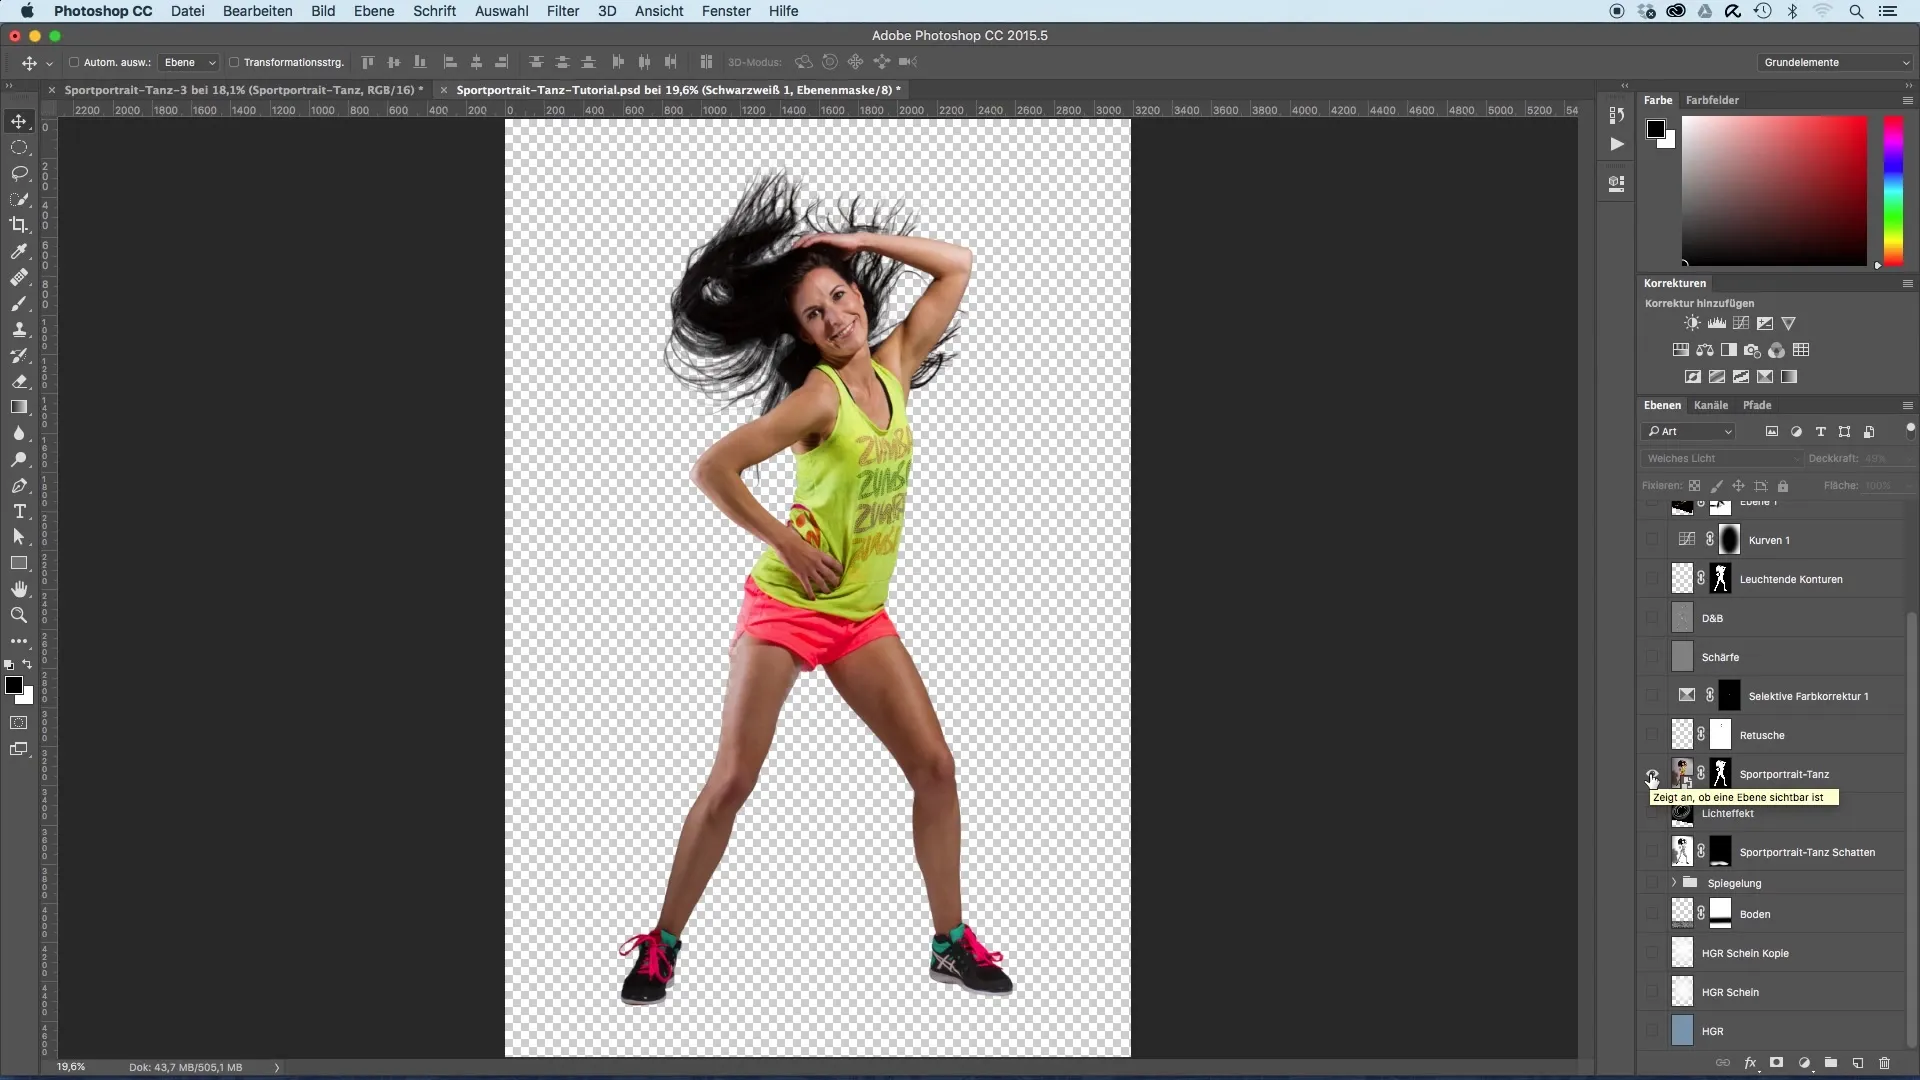This screenshot has height=1080, width=1920.
Task: Select the Quick Selection tool
Action: pyautogui.click(x=19, y=199)
